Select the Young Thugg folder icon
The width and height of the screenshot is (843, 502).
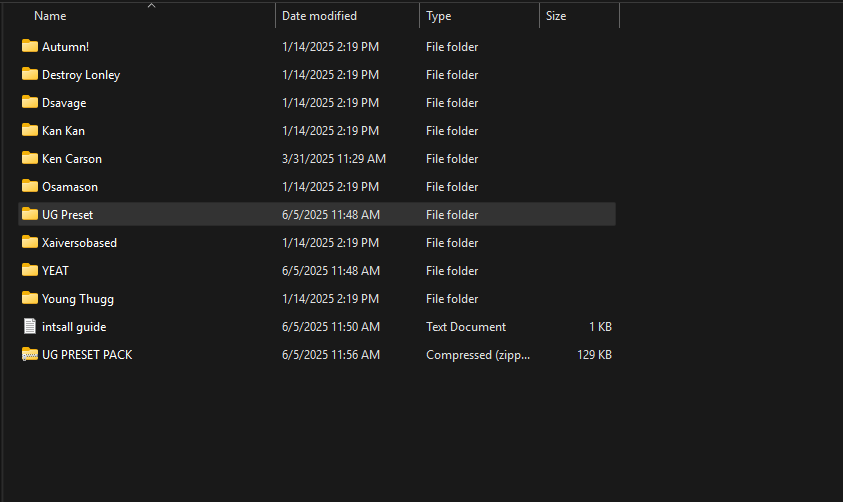[x=30, y=298]
